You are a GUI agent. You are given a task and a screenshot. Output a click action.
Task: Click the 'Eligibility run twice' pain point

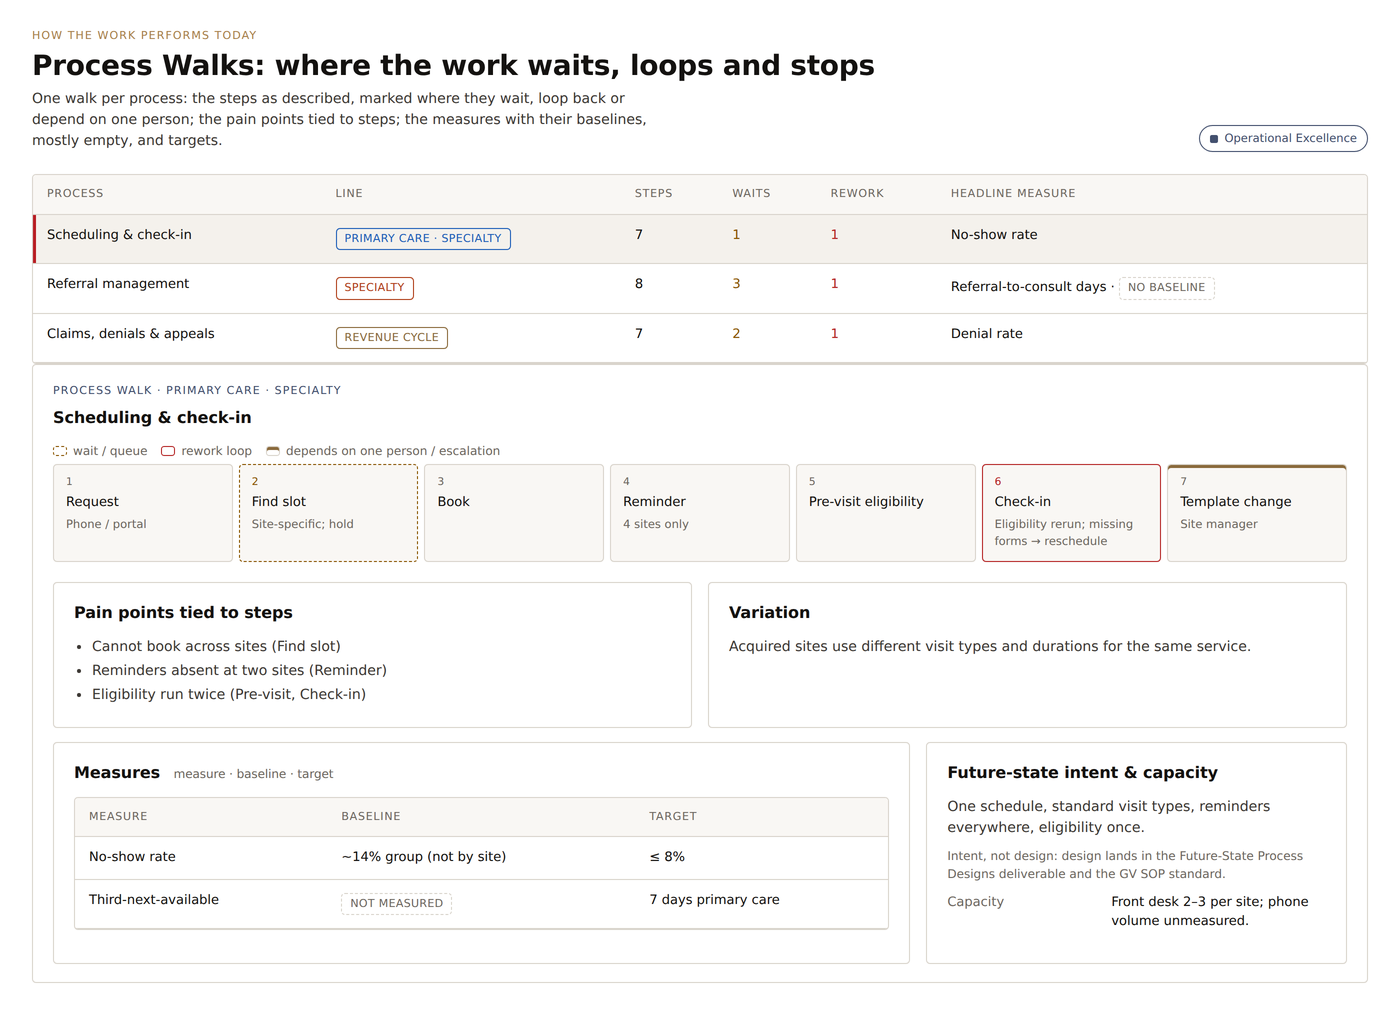point(229,695)
